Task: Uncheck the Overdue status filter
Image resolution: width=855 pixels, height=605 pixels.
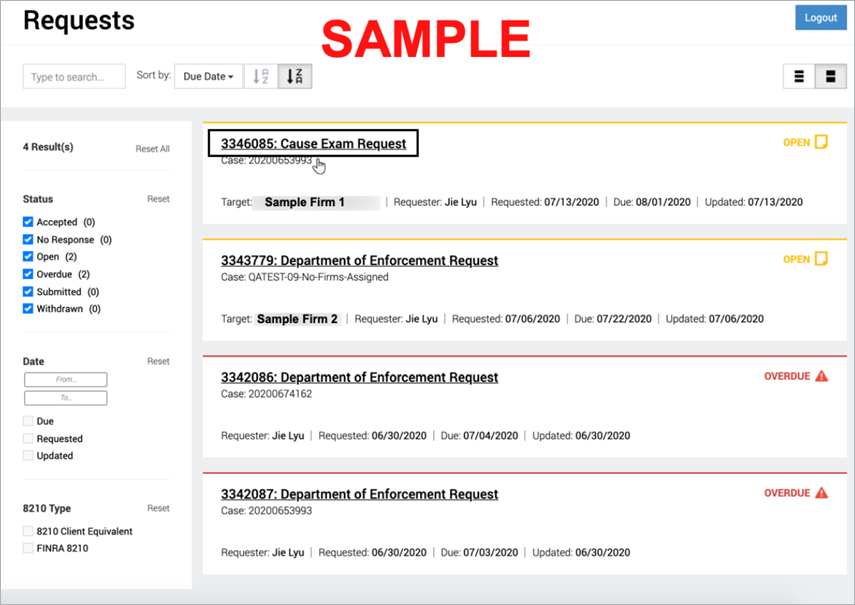Action: pyautogui.click(x=28, y=273)
